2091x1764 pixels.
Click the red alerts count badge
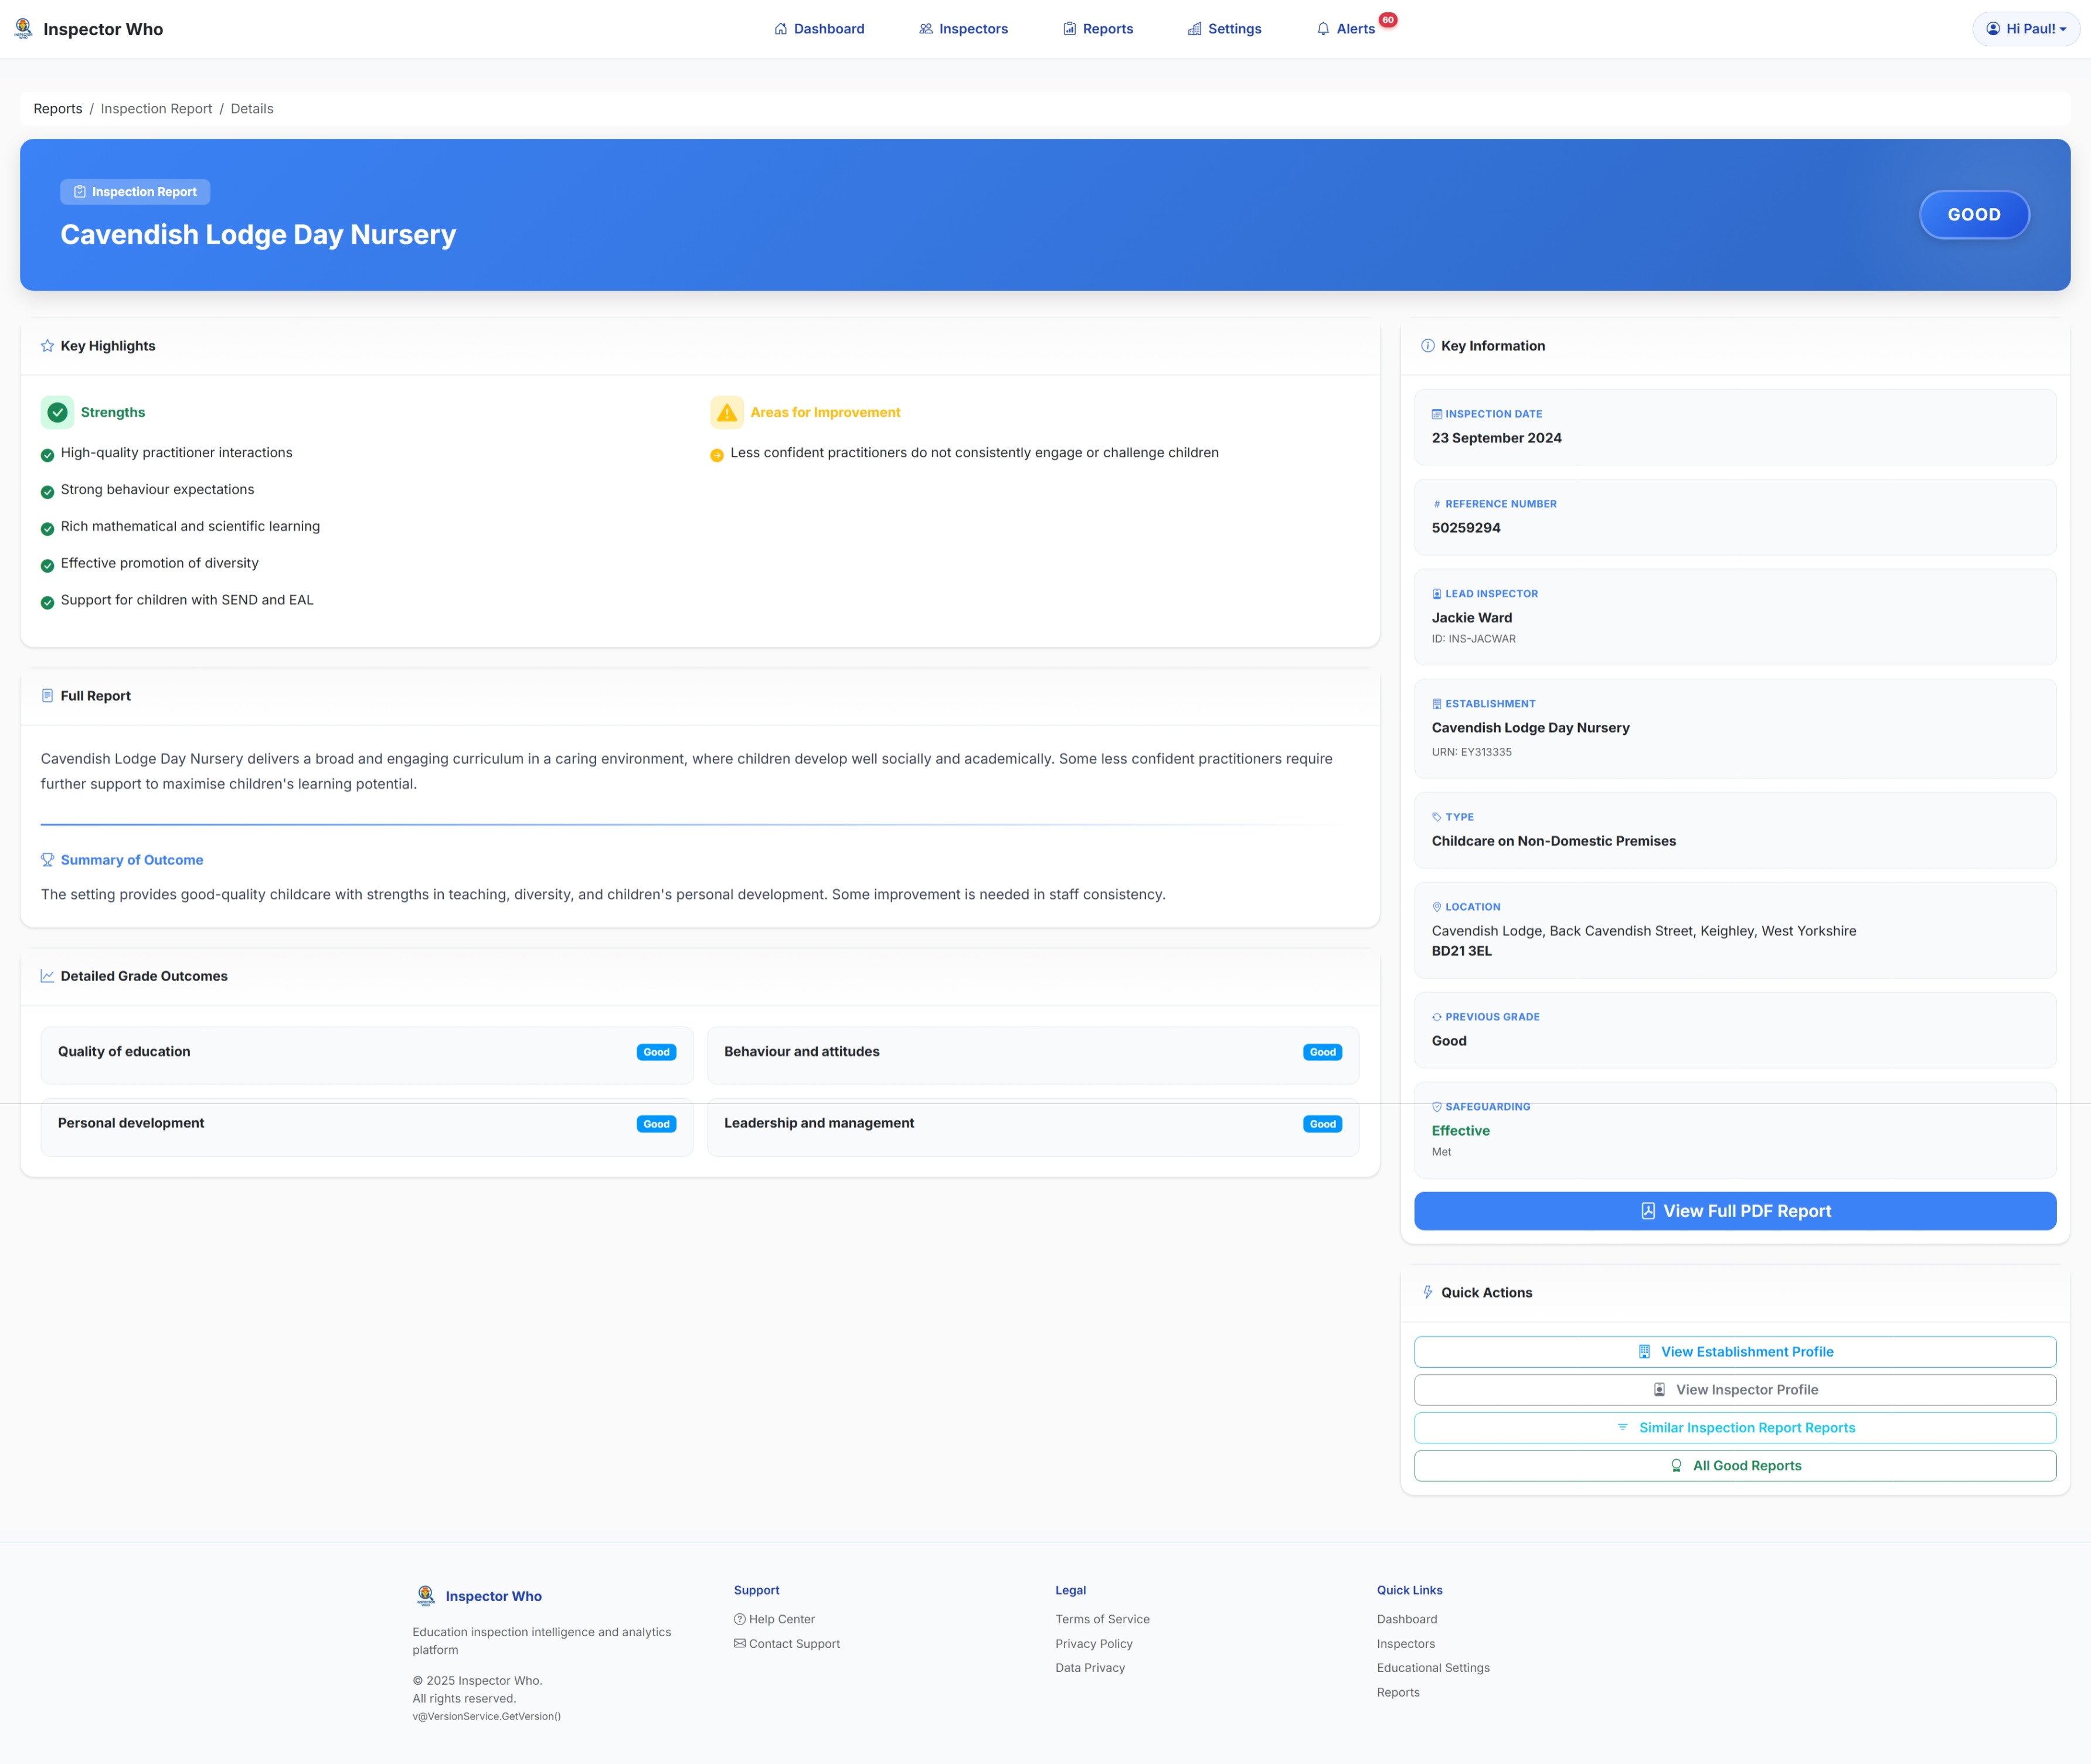tap(1388, 20)
